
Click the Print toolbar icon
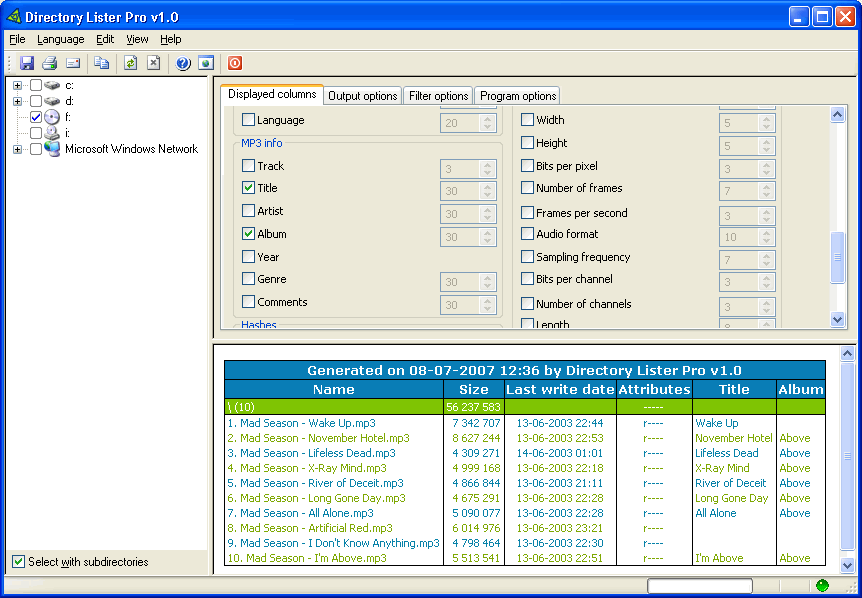[50, 63]
